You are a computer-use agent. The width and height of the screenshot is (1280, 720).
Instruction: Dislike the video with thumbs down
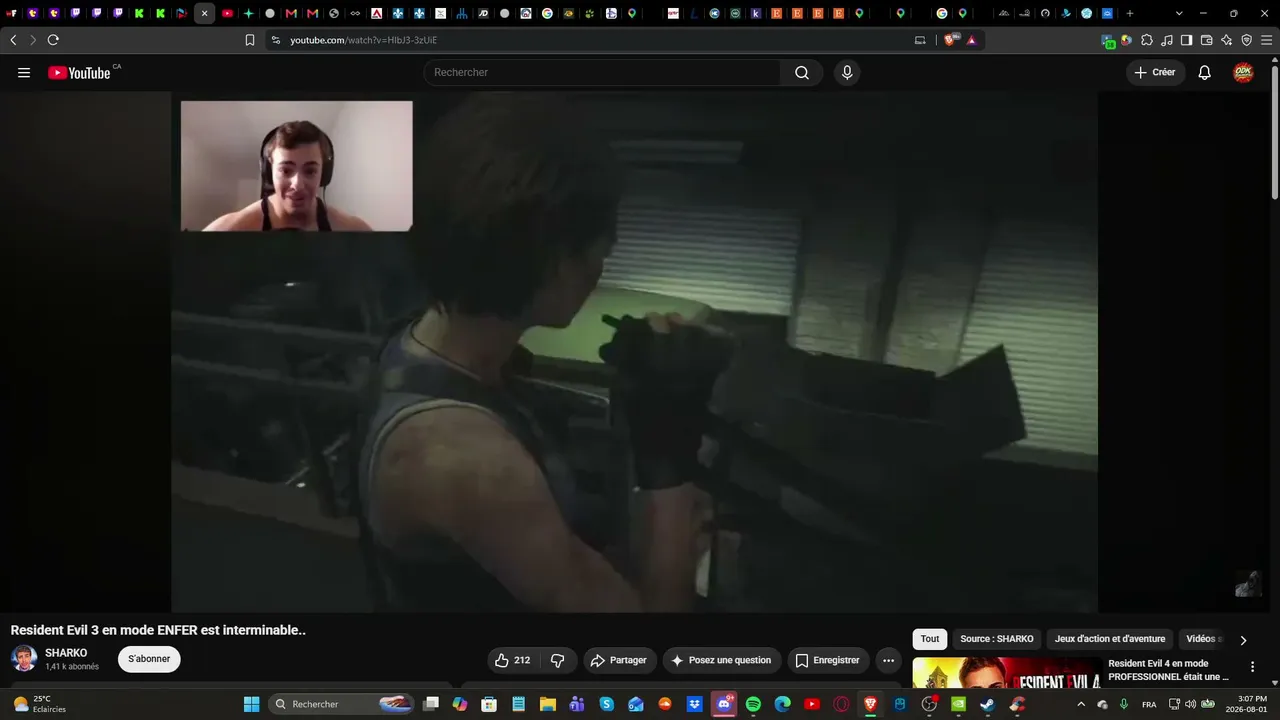tap(558, 660)
